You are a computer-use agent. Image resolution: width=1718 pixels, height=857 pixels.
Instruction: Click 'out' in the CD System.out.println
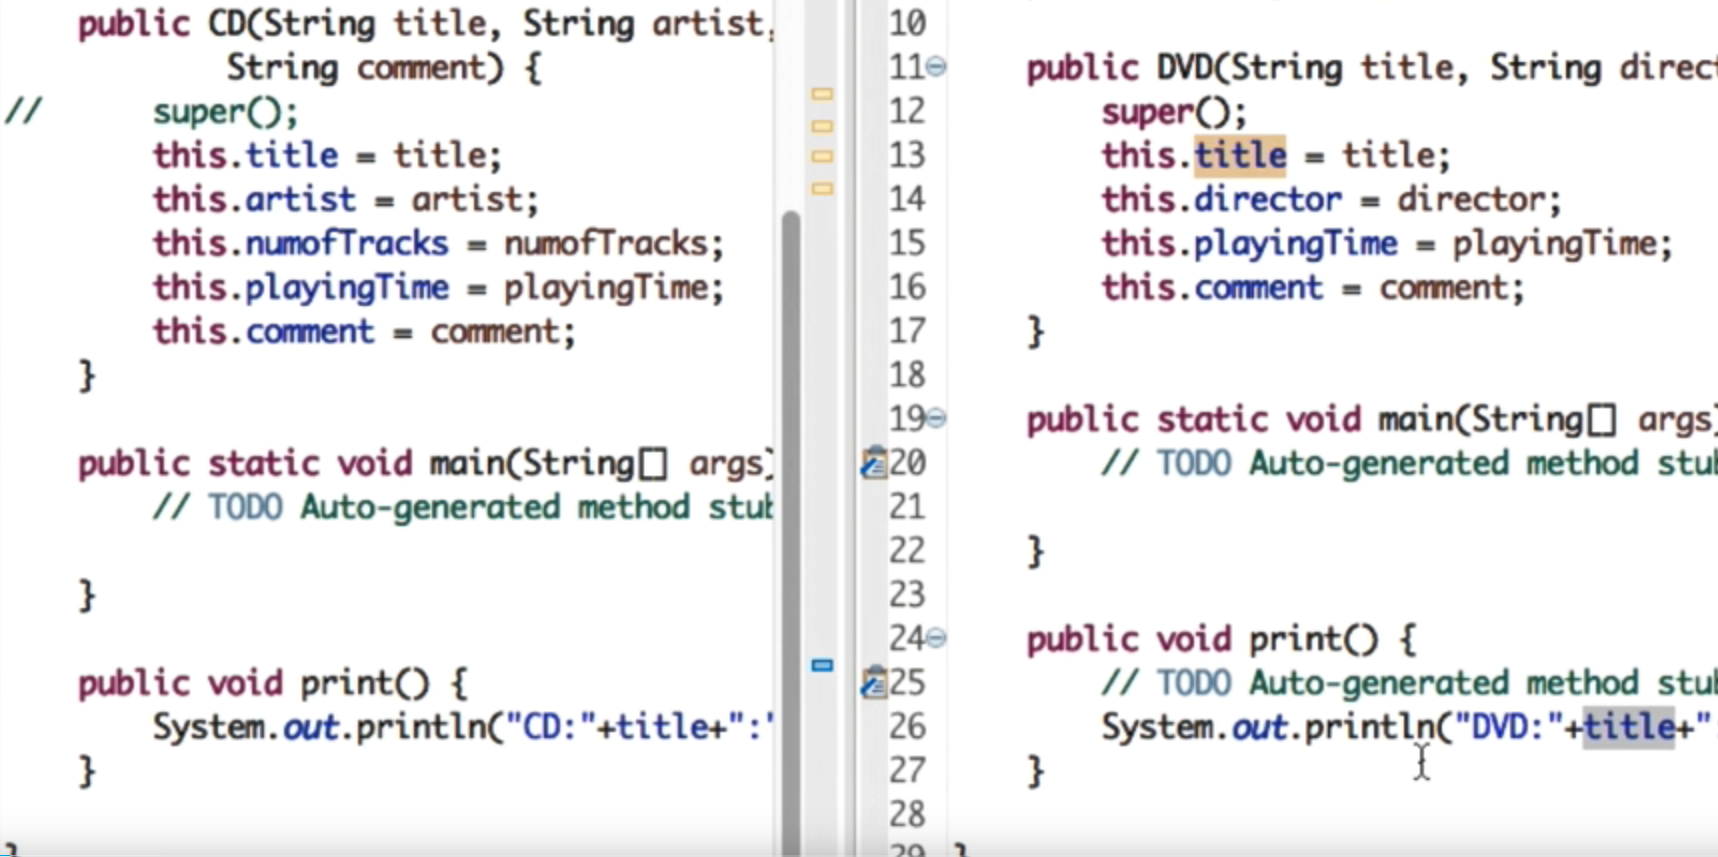coord(310,728)
